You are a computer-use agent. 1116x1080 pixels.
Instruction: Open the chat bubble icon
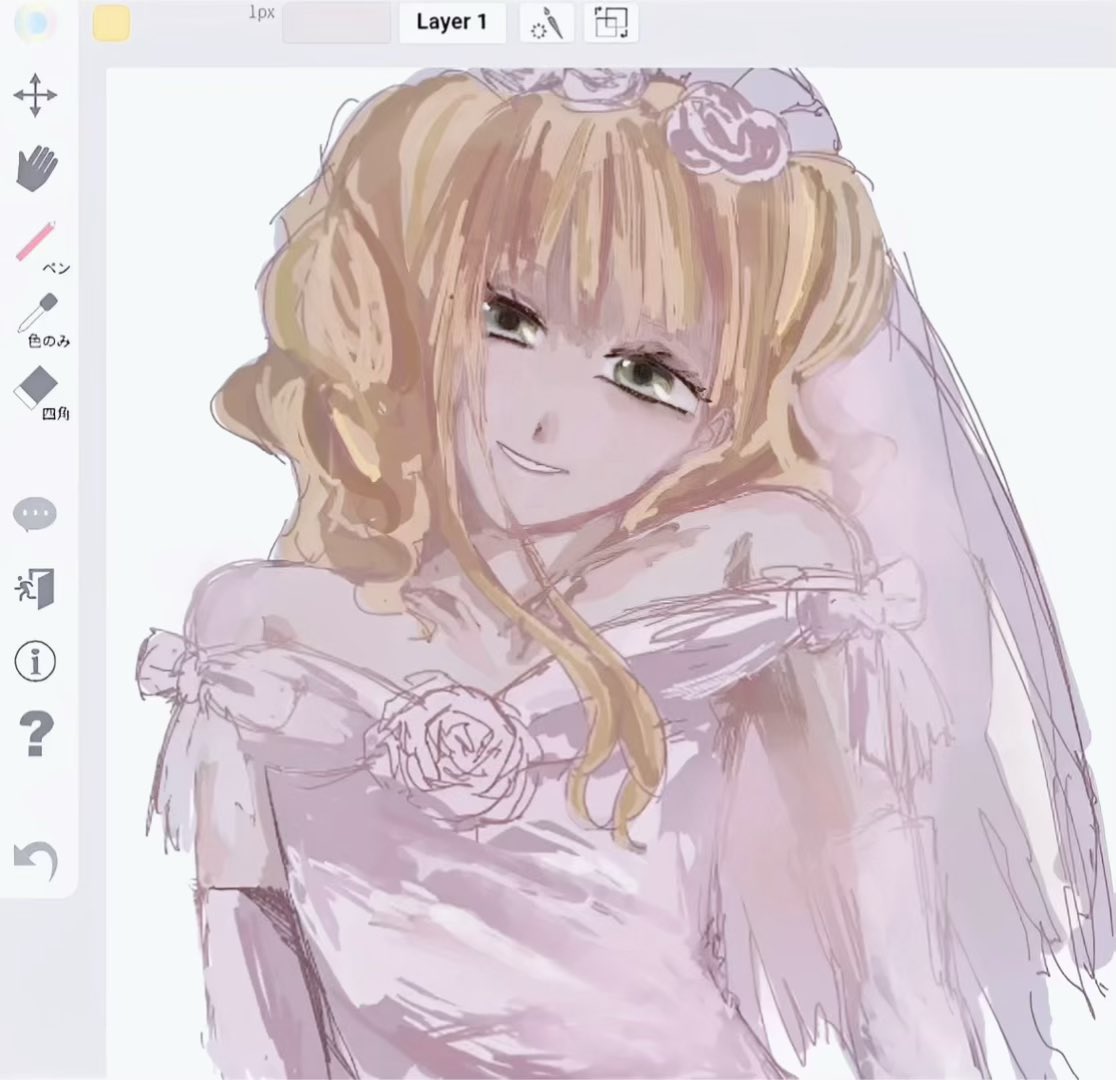pyautogui.click(x=34, y=514)
